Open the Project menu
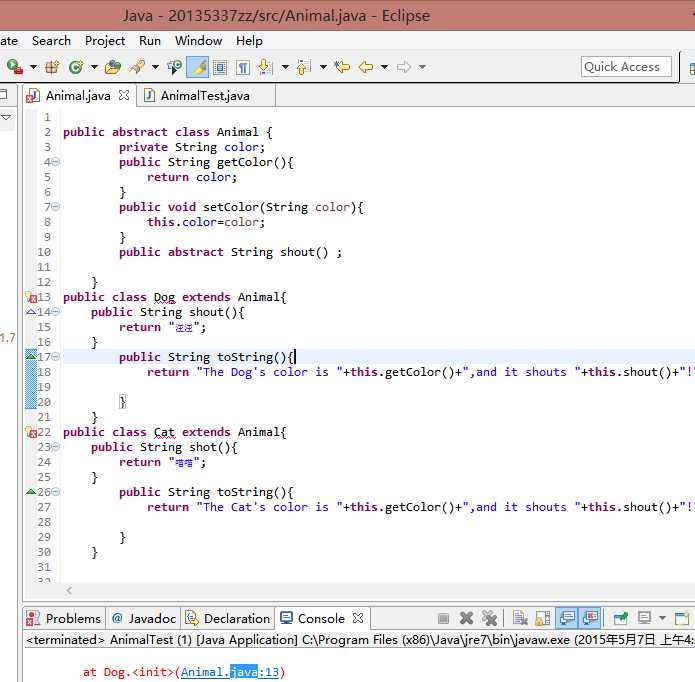Image resolution: width=695 pixels, height=682 pixels. [105, 41]
